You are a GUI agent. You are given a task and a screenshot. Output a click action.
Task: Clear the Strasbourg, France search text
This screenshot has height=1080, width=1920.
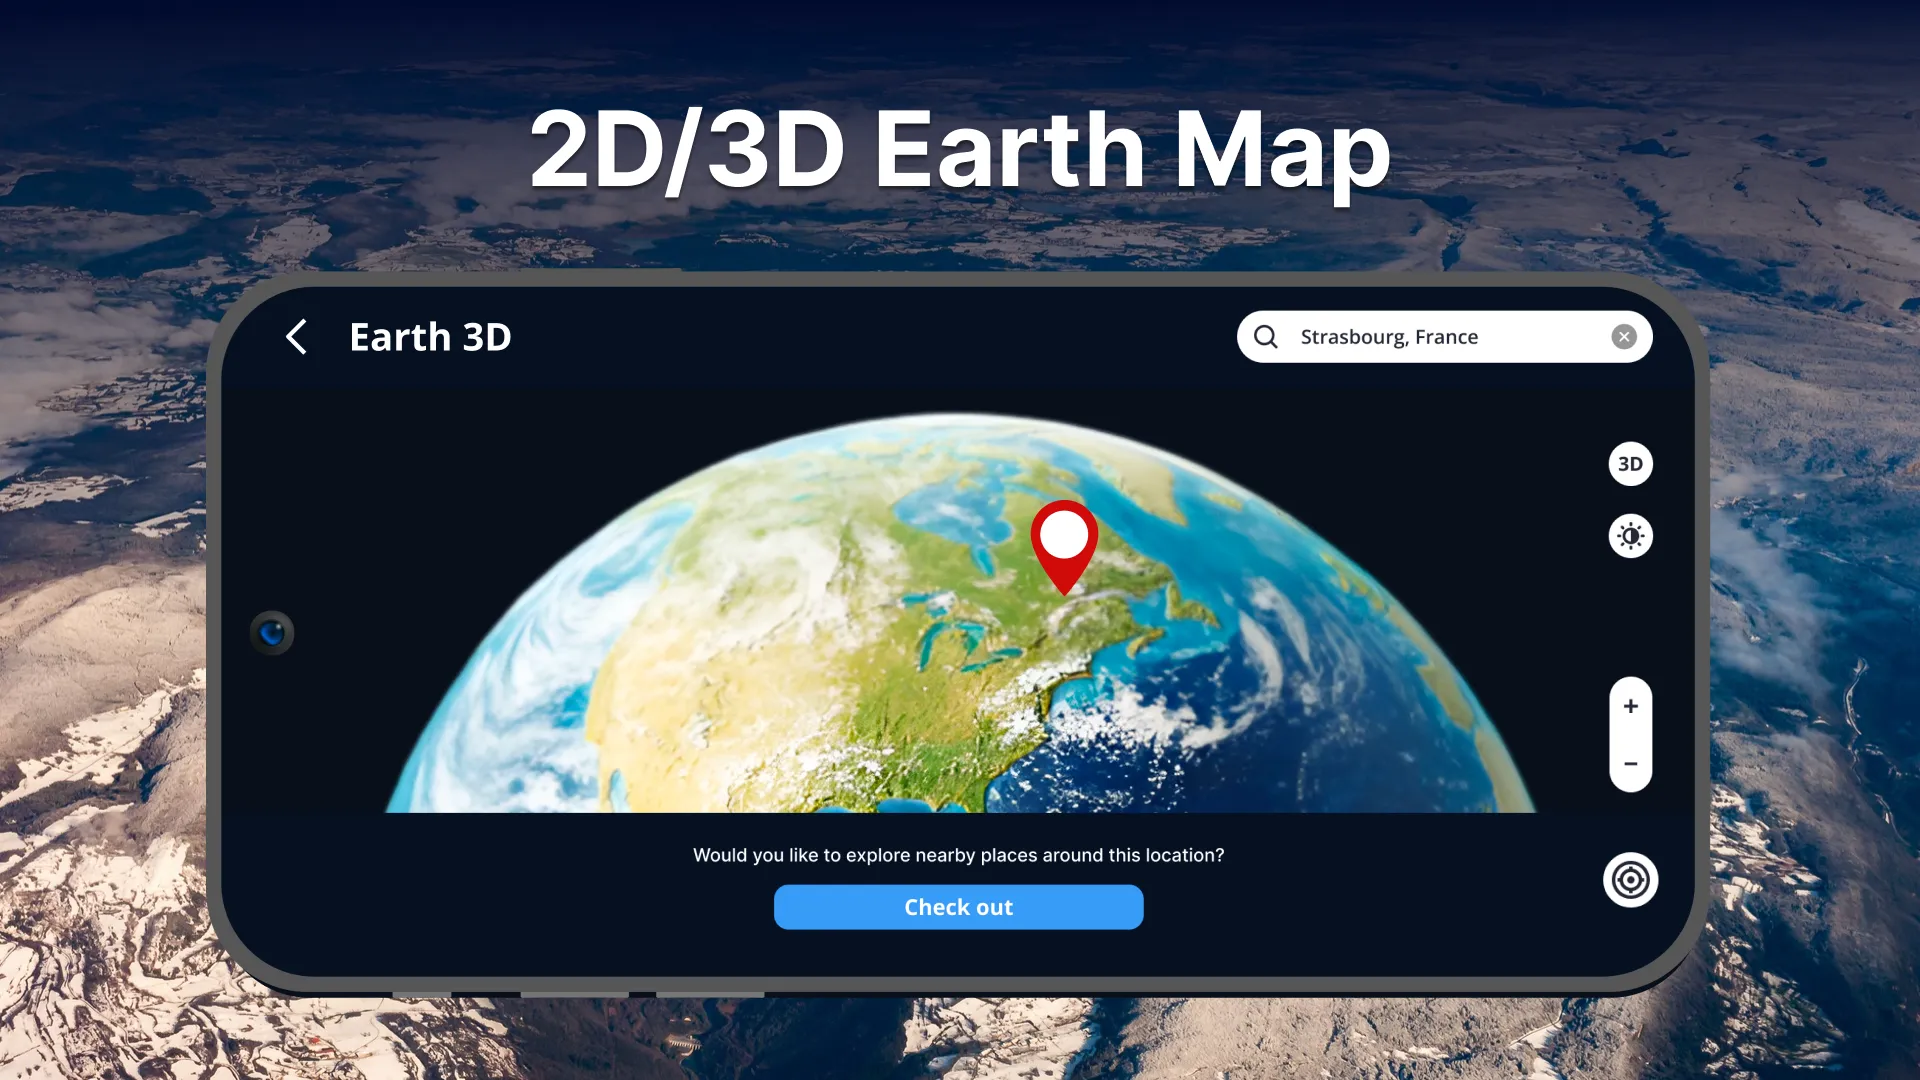1624,337
